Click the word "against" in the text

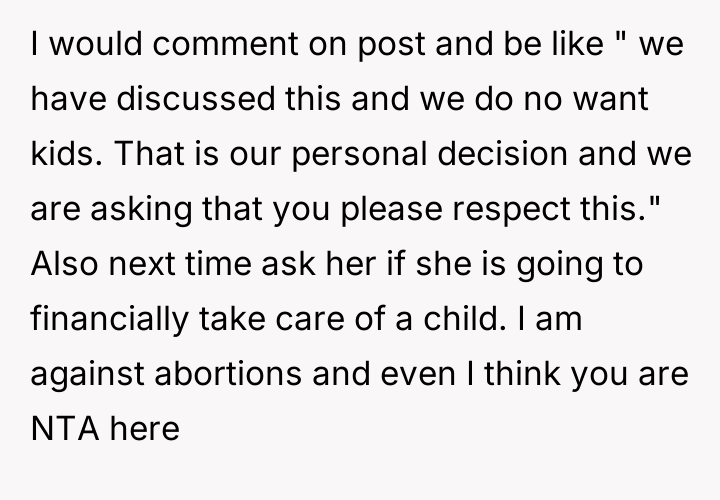tap(86, 376)
